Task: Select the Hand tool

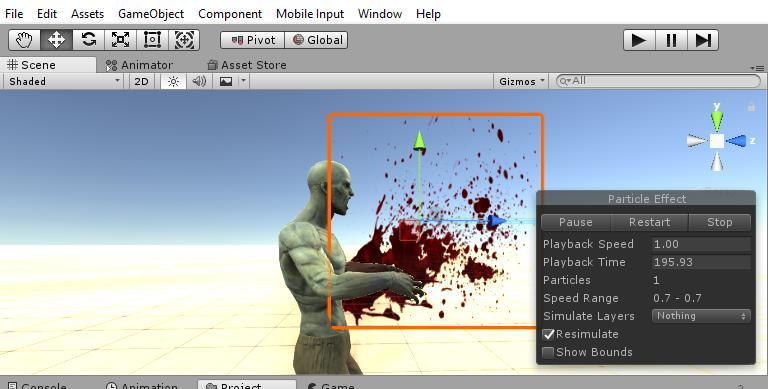Action: pos(24,40)
